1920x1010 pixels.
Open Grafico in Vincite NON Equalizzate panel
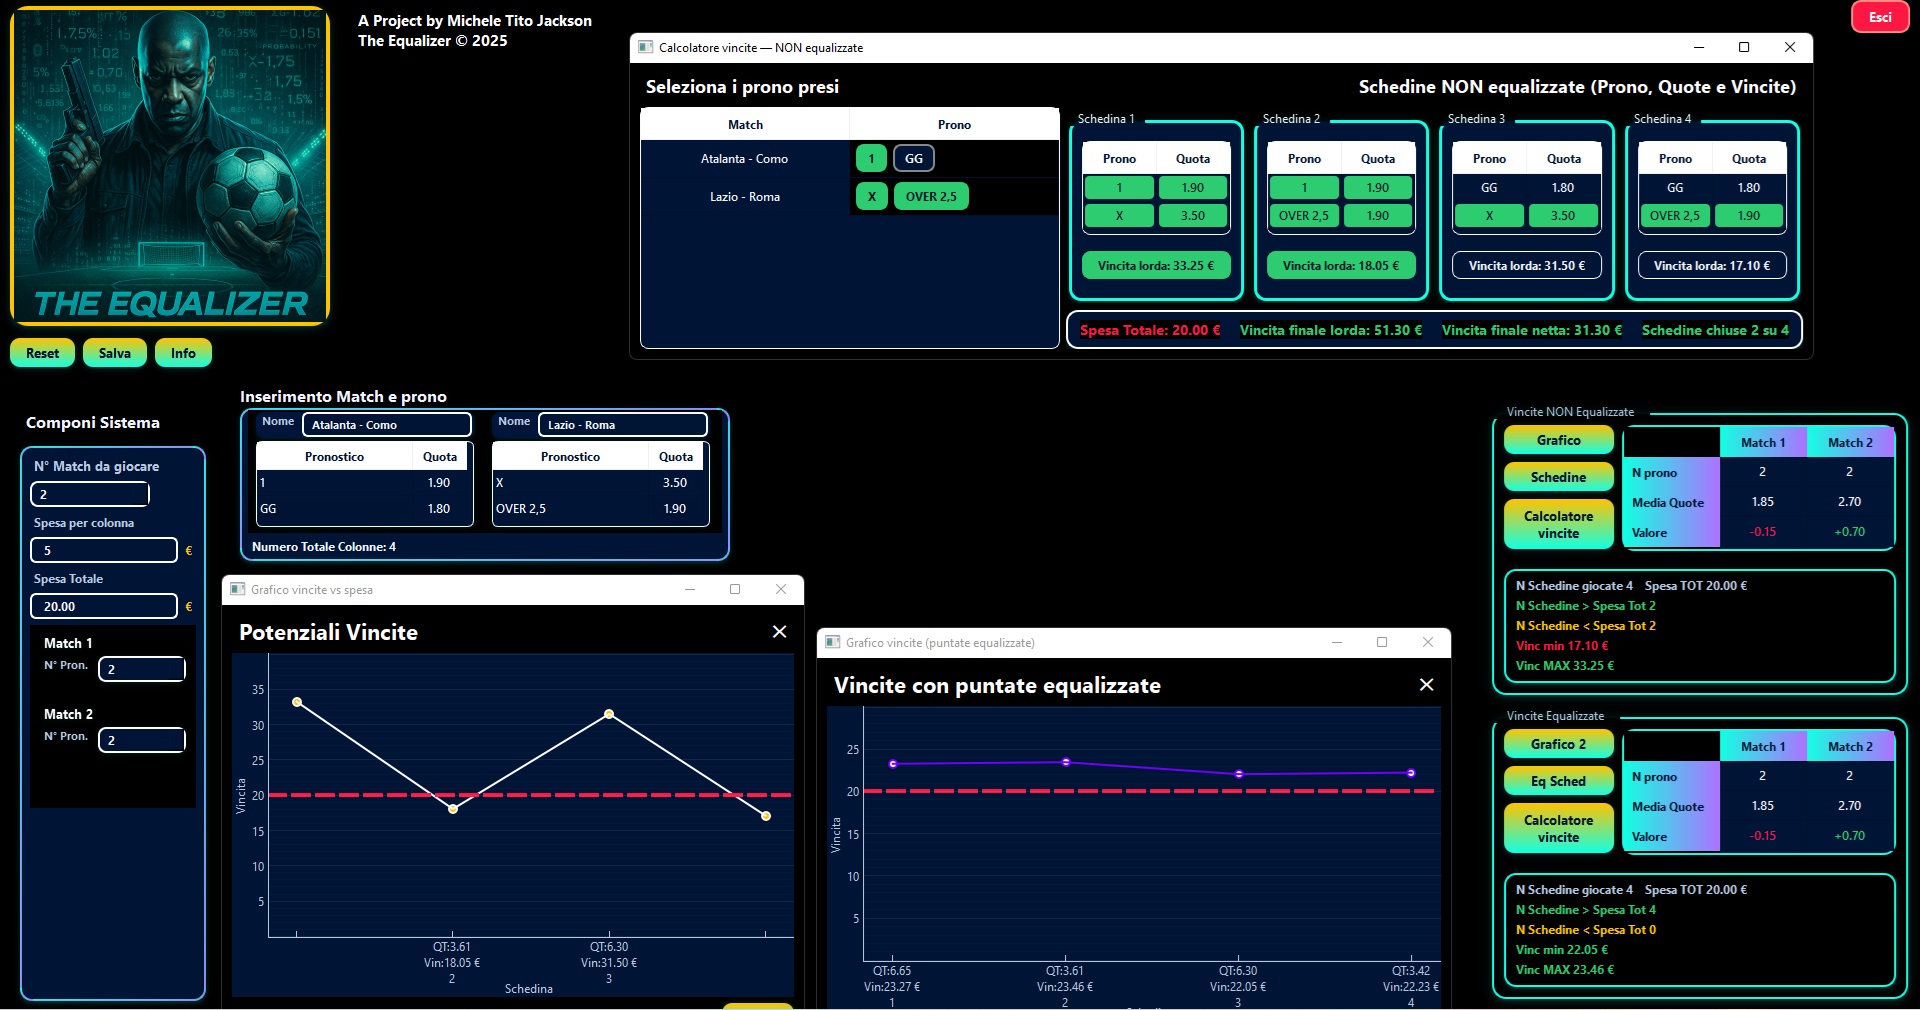tap(1558, 440)
